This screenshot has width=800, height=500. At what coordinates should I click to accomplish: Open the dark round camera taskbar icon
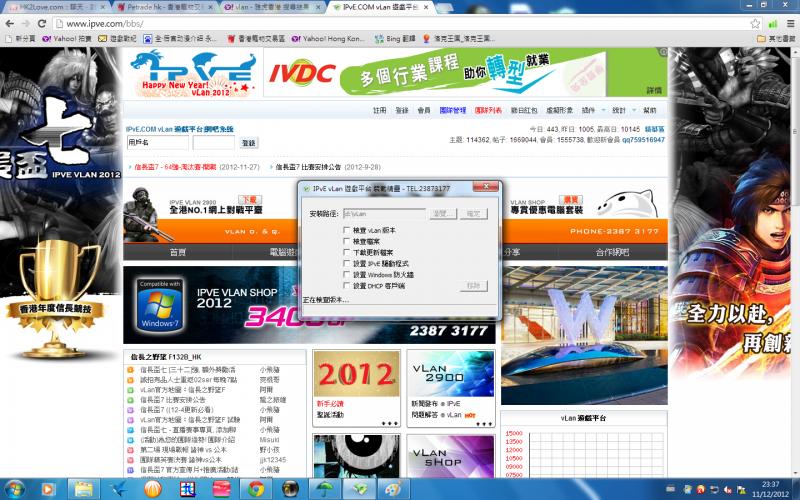290,489
